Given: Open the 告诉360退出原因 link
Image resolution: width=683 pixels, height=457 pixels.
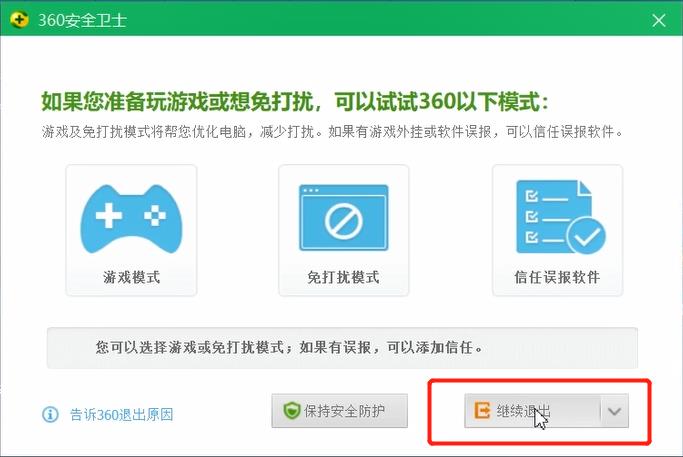Looking at the screenshot, I should click(122, 414).
